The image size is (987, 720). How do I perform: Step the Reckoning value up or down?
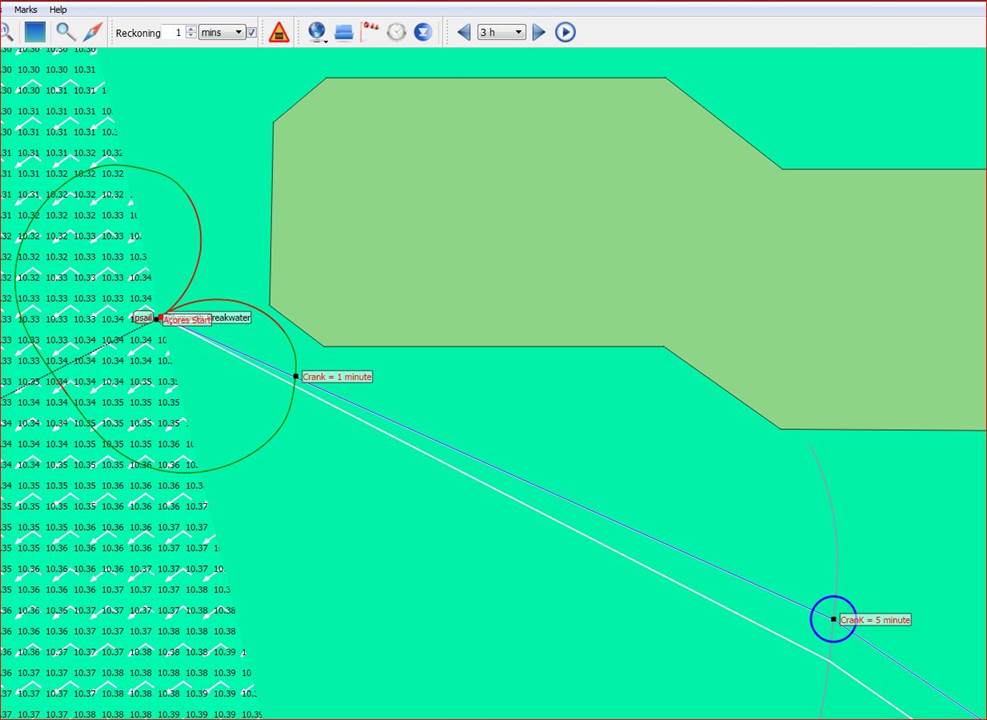click(191, 32)
